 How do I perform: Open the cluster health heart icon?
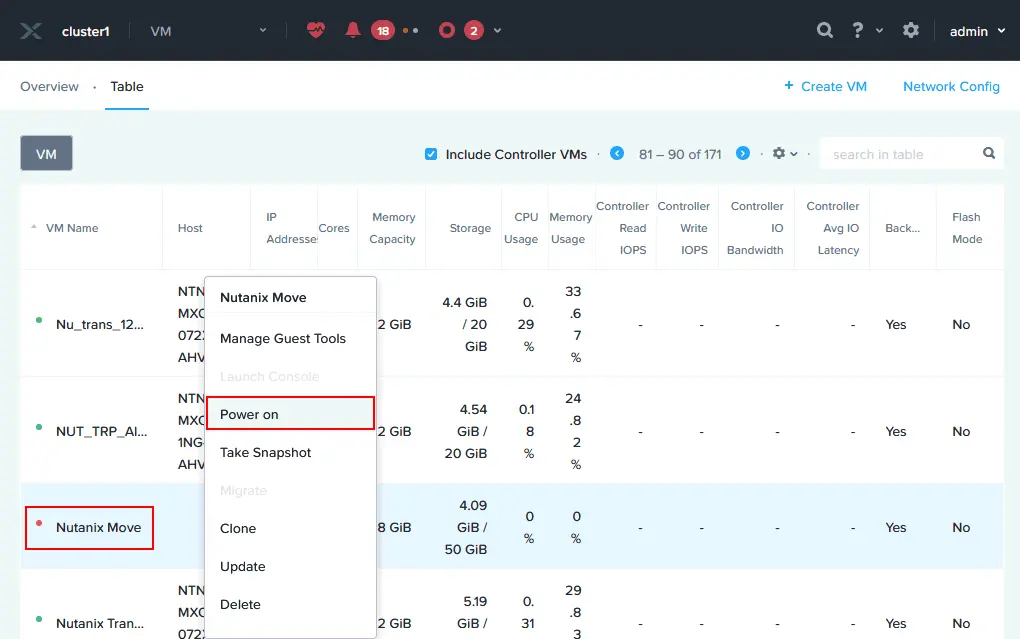(x=316, y=30)
